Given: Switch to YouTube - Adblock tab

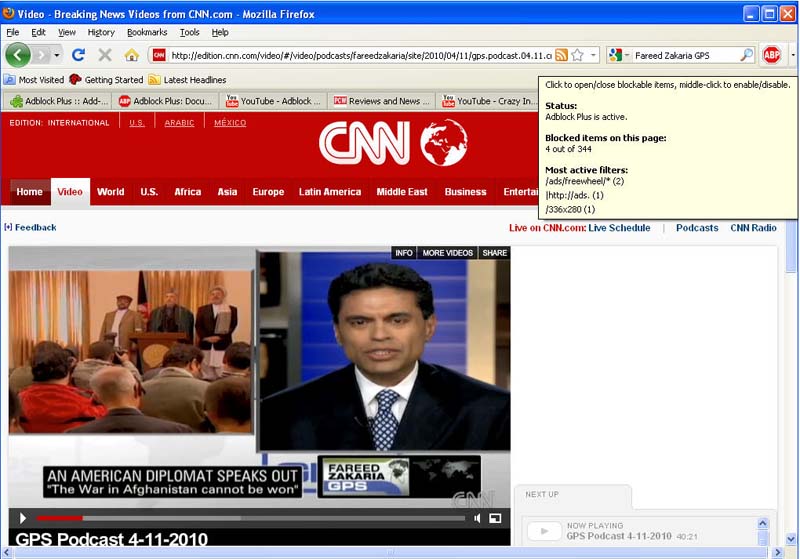Looking at the screenshot, I should click(x=274, y=101).
